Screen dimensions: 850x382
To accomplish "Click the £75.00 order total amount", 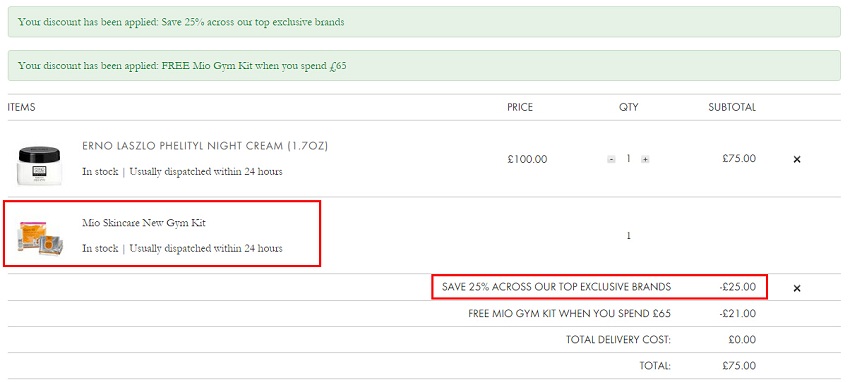I will (739, 366).
